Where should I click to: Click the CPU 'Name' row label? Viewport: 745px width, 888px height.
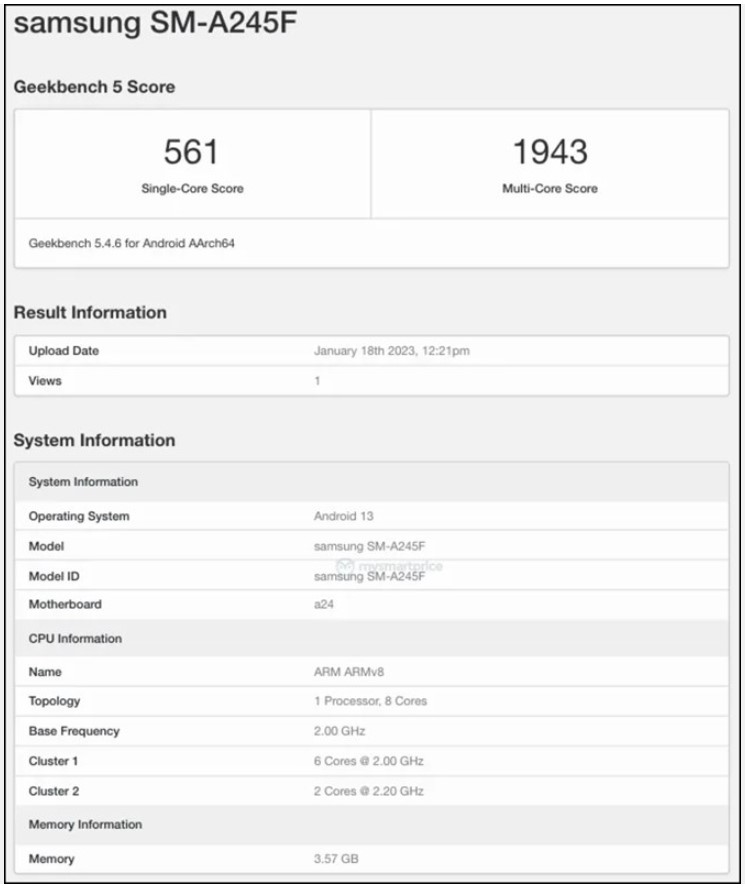tap(45, 672)
